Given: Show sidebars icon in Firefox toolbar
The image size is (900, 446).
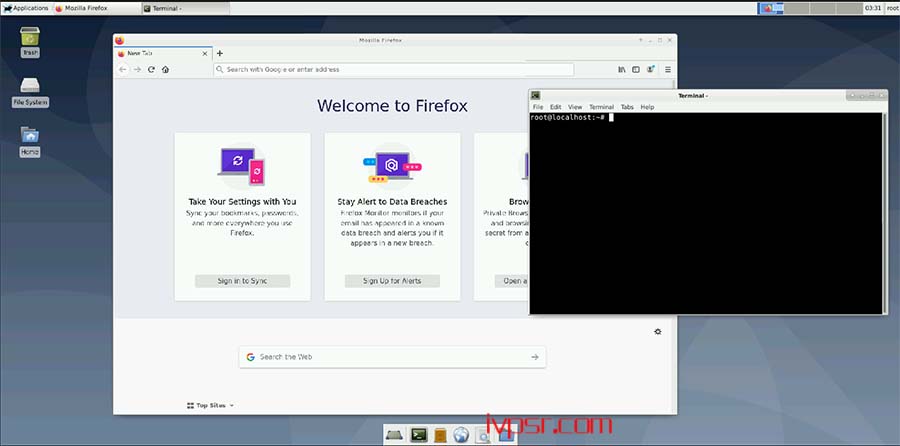Looking at the screenshot, I should [636, 69].
